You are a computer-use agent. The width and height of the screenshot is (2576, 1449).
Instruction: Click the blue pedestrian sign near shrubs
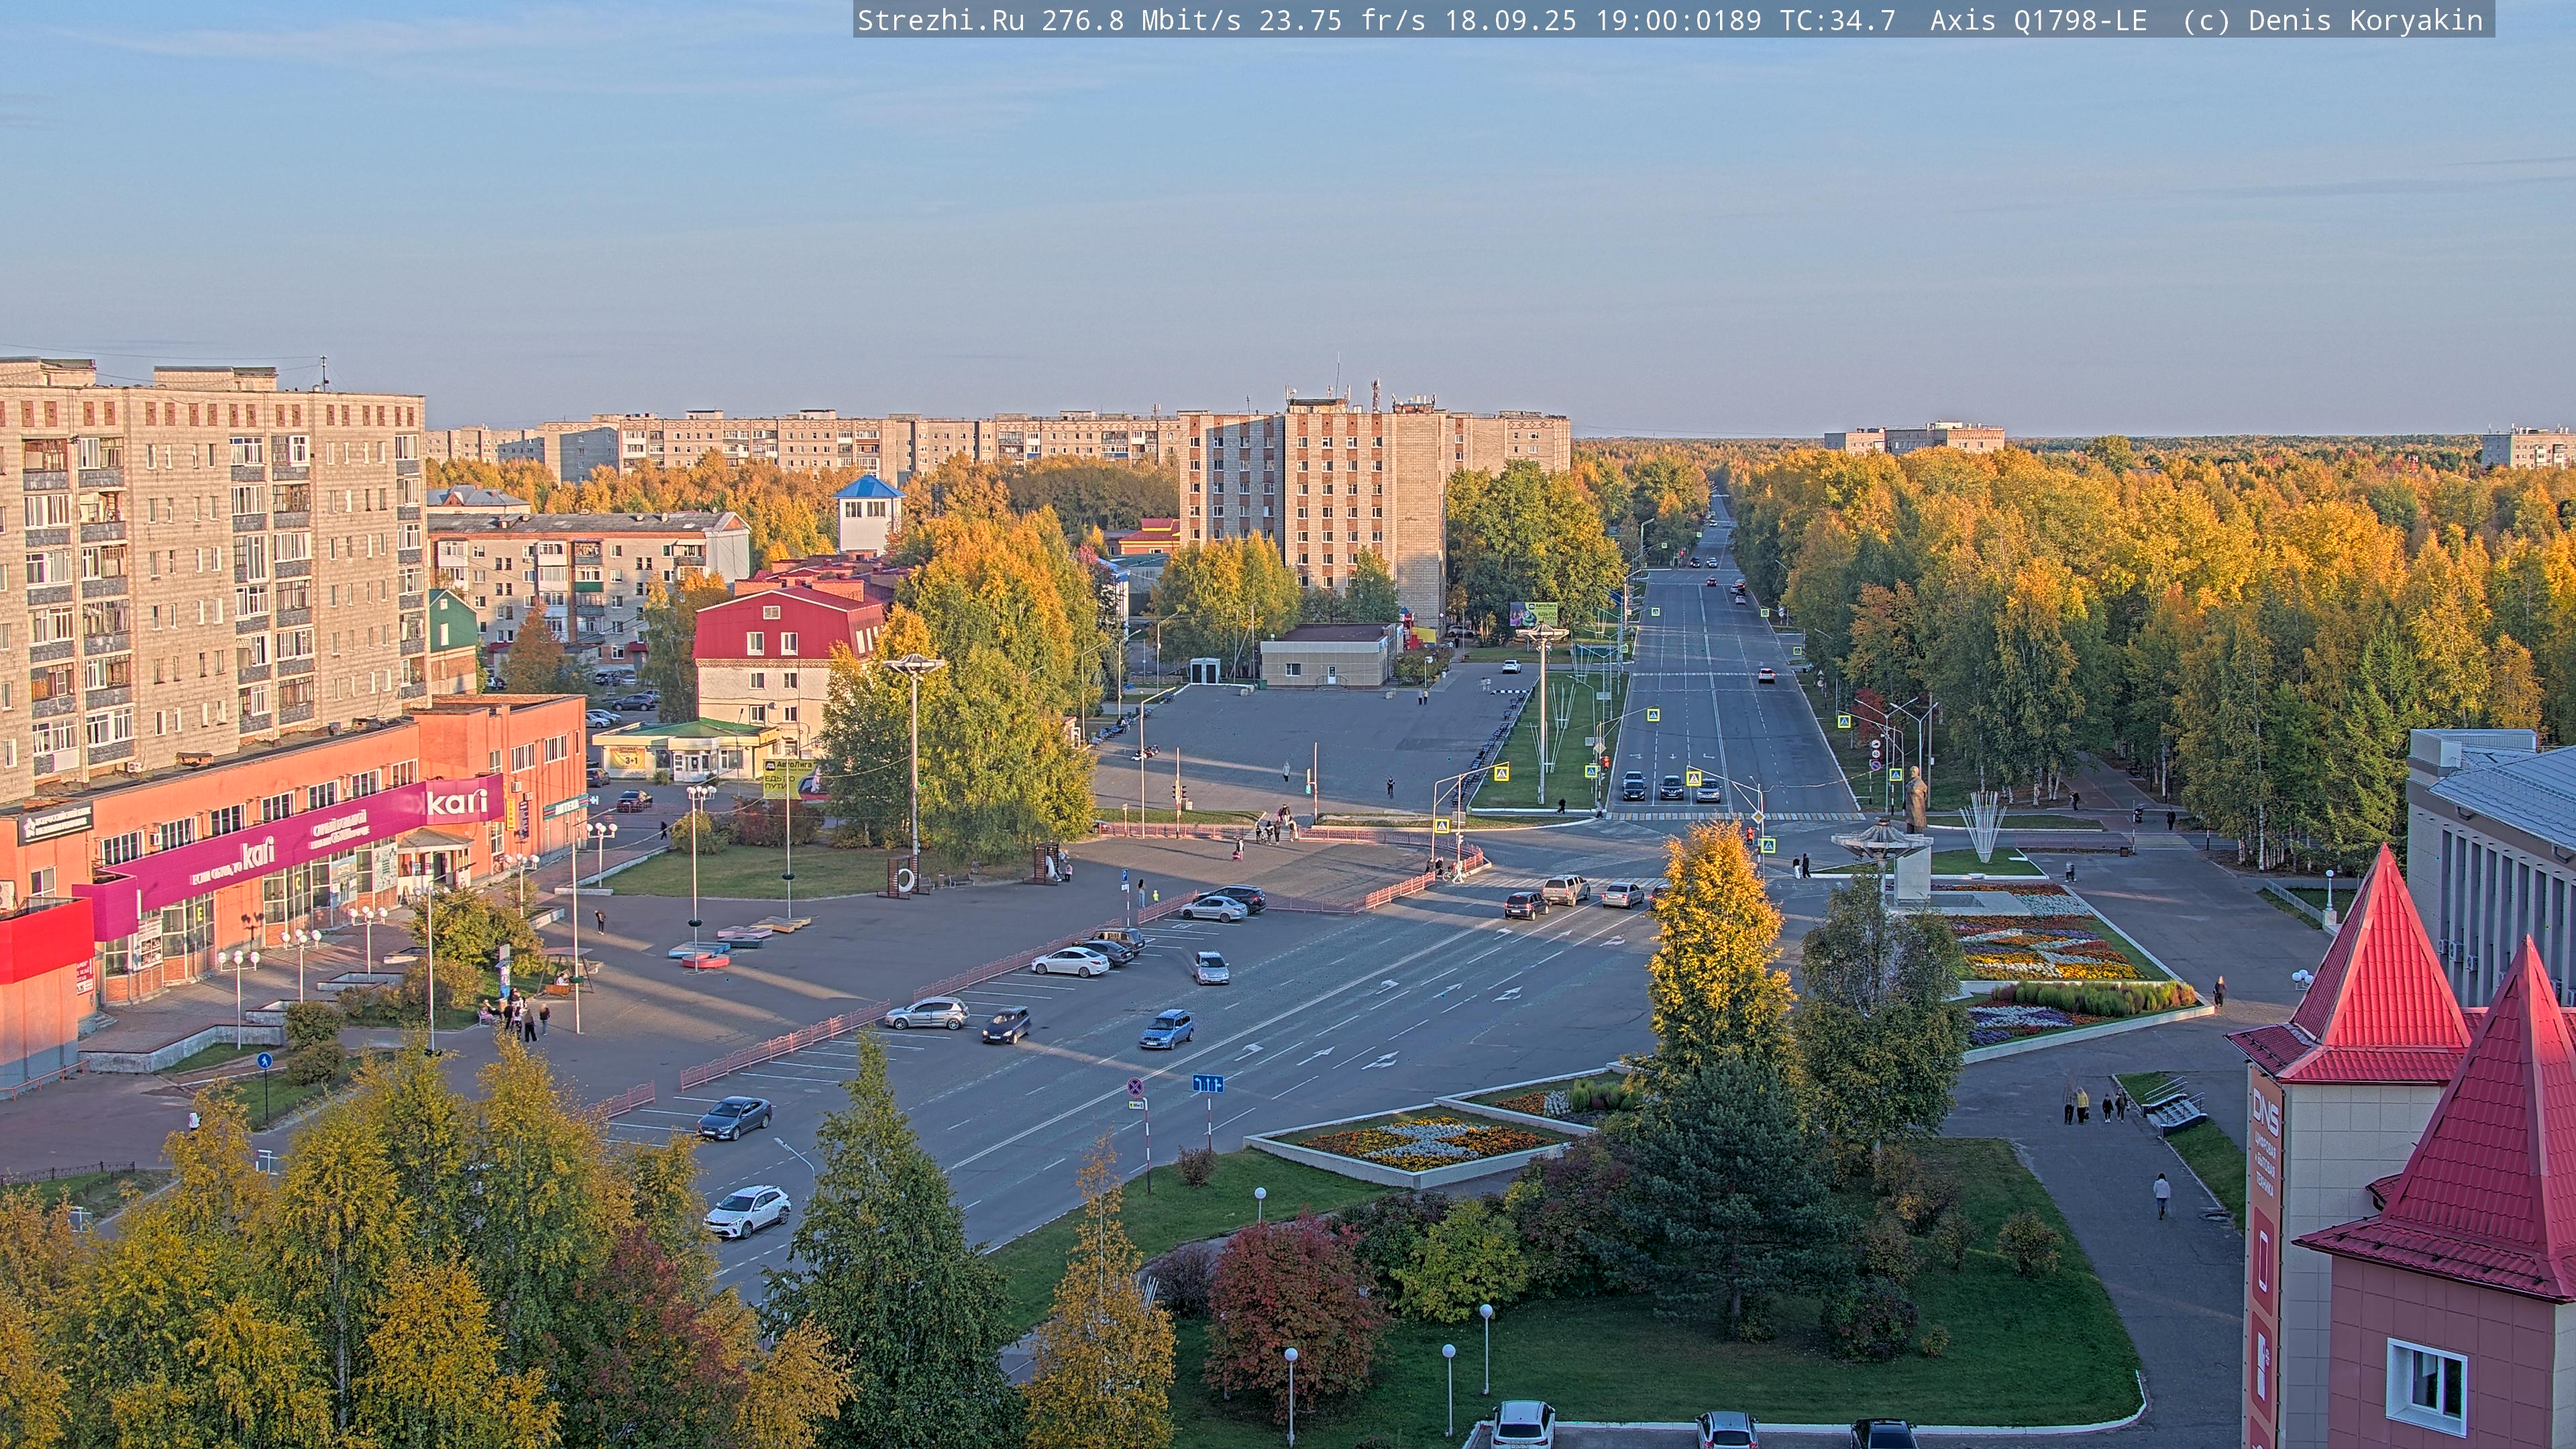coord(264,1060)
